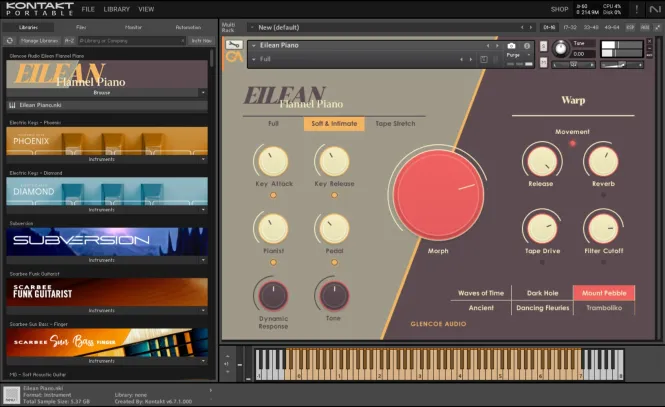Toggle the orange dot under Key Attack
The height and width of the screenshot is (407, 665).
point(273,195)
